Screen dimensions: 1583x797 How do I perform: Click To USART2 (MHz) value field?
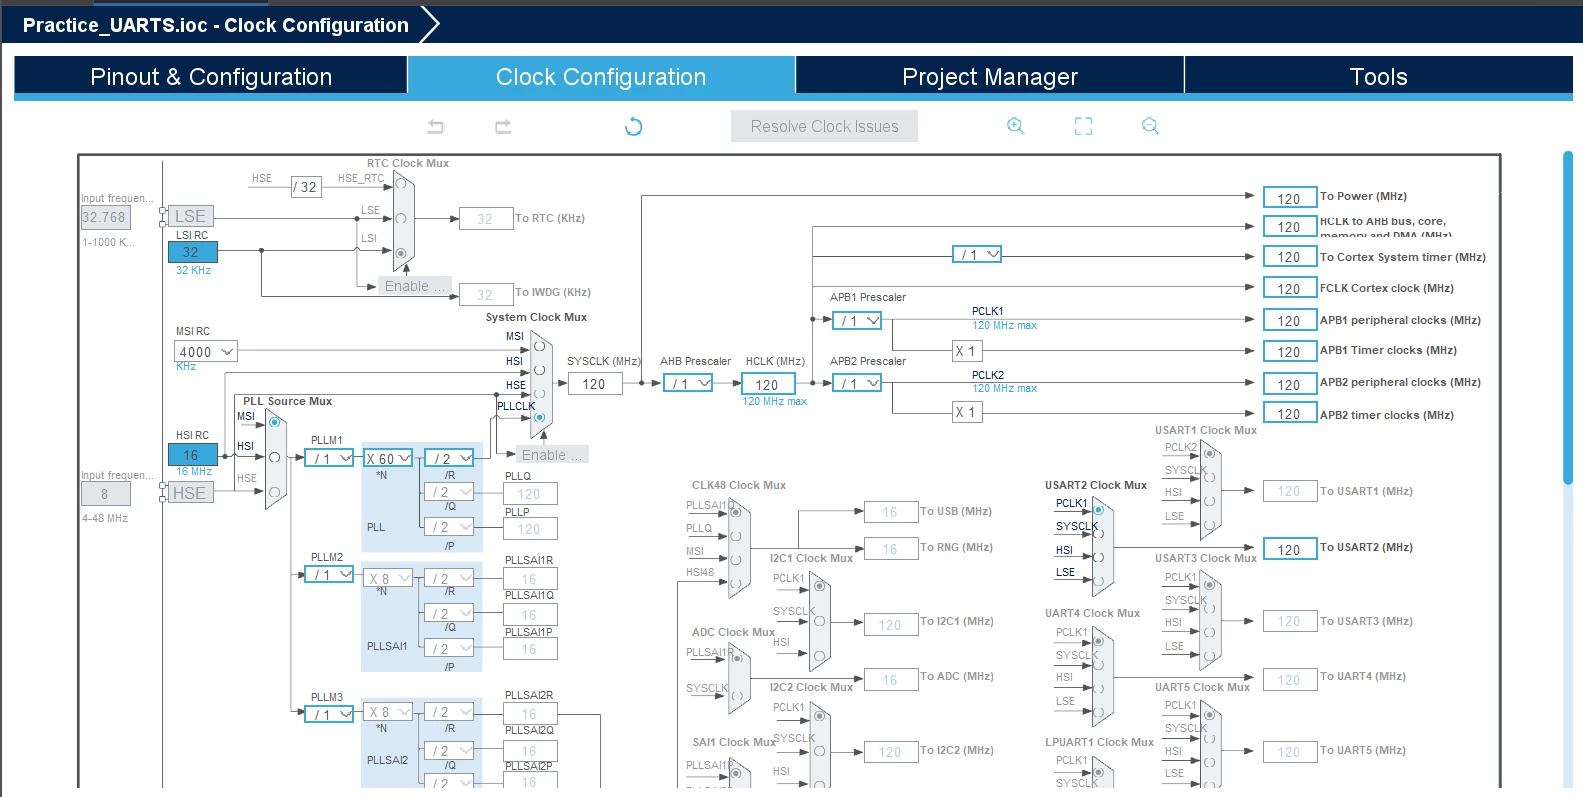point(1290,549)
